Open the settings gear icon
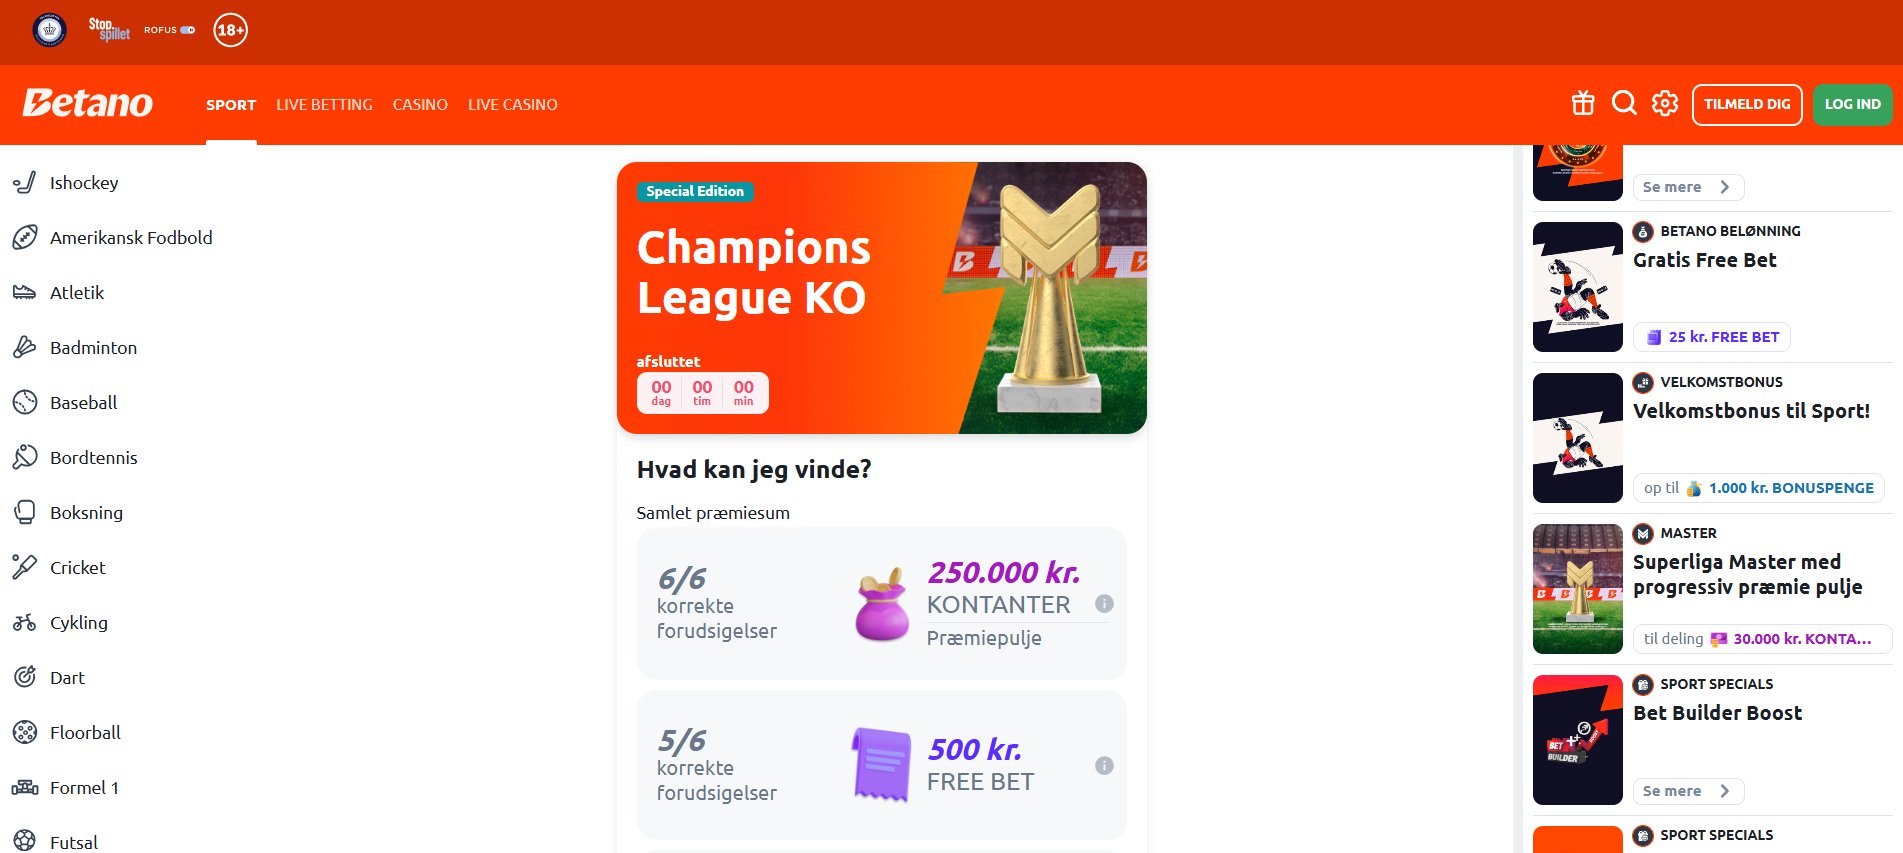 pyautogui.click(x=1665, y=103)
